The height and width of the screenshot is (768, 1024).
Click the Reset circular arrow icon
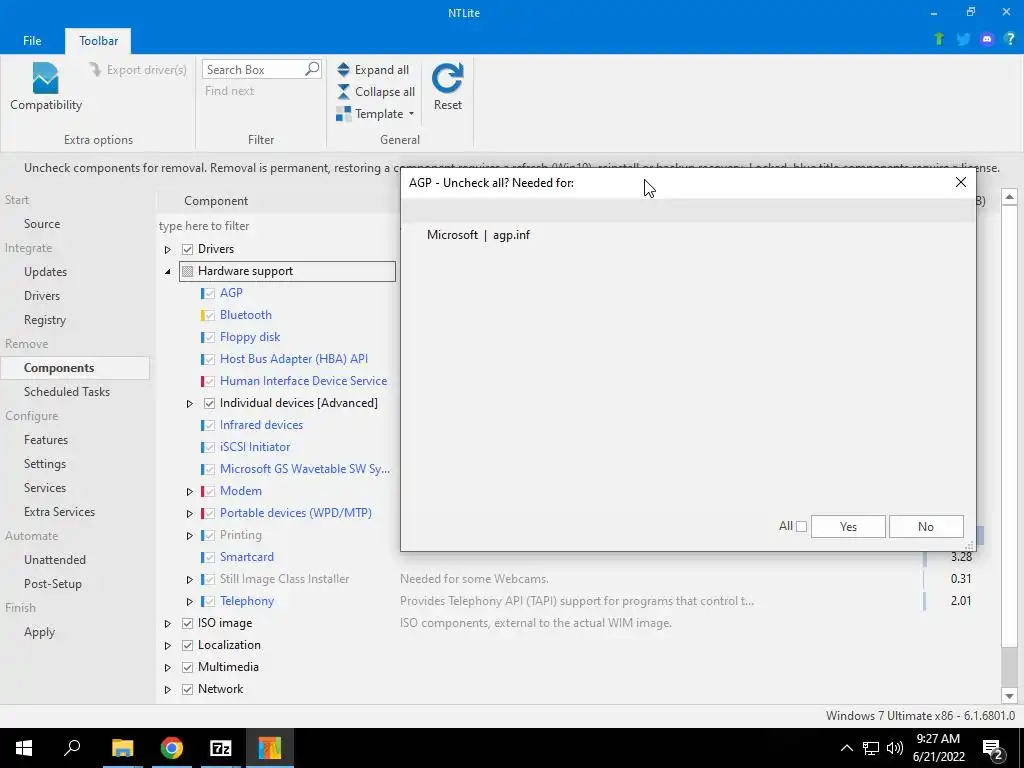447,78
